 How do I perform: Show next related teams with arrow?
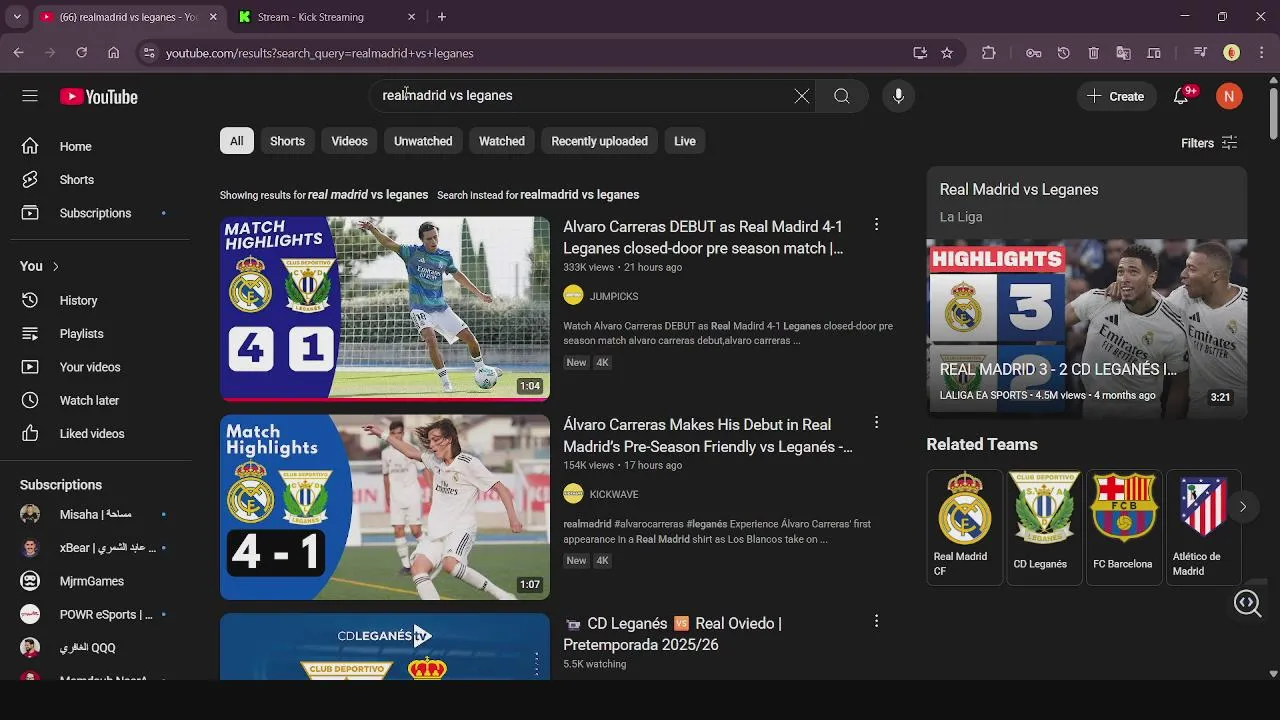pos(1242,506)
